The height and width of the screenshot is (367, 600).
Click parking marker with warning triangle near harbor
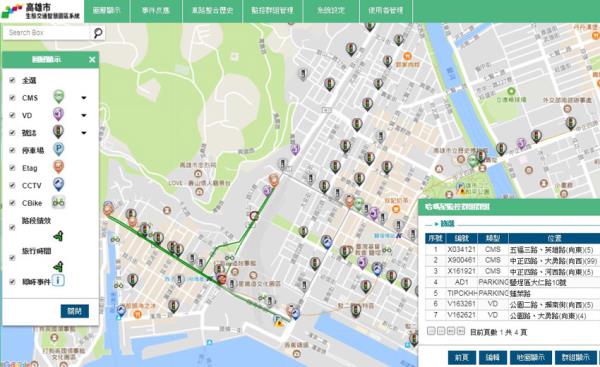tap(278, 321)
